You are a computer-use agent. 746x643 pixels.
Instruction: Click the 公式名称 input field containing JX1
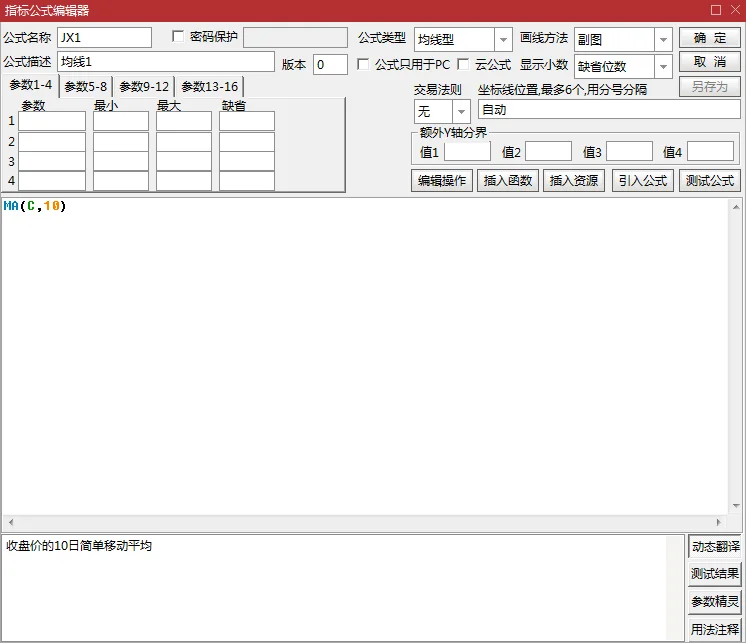(105, 38)
